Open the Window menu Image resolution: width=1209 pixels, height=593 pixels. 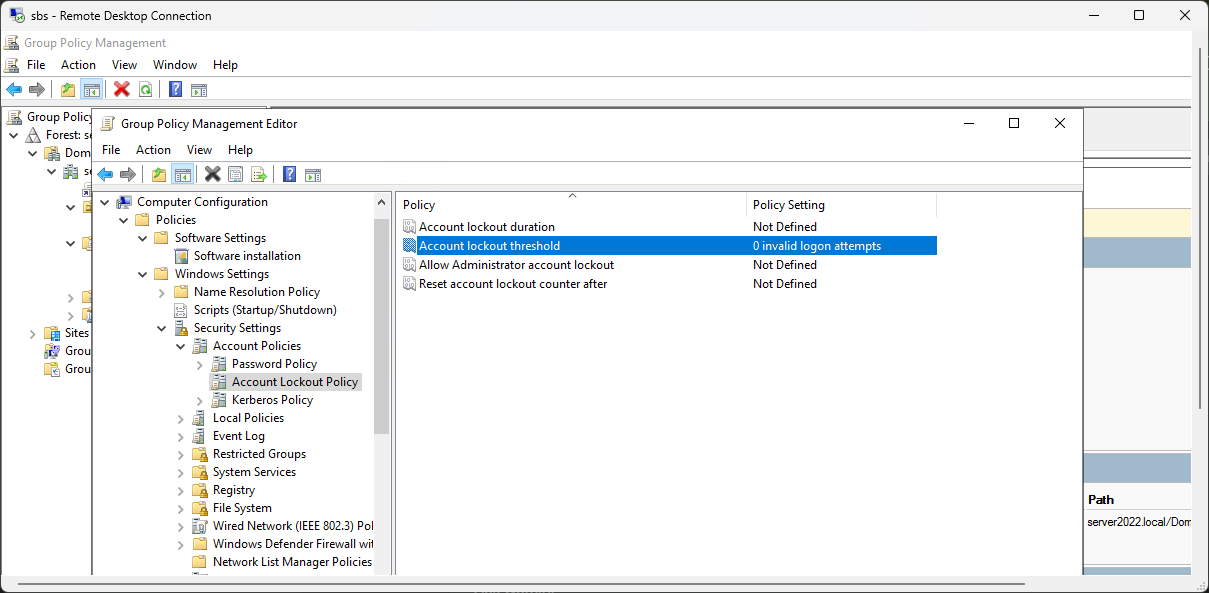click(175, 65)
